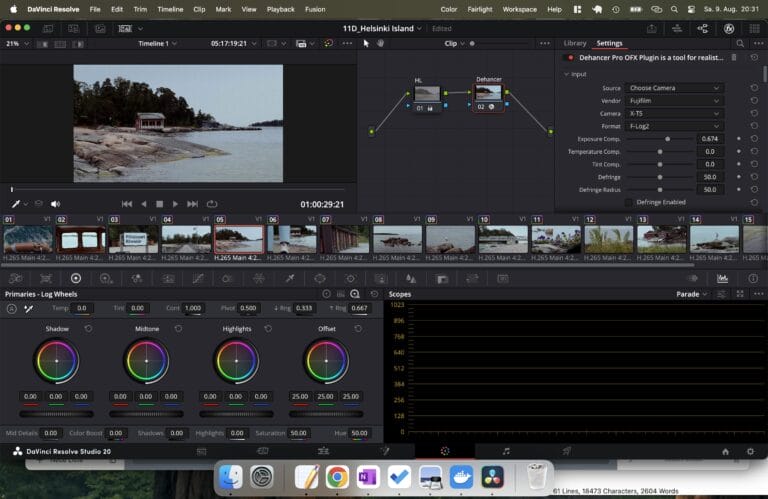The height and width of the screenshot is (499, 768).
Task: Open the Fairlight menu
Action: (x=480, y=9)
